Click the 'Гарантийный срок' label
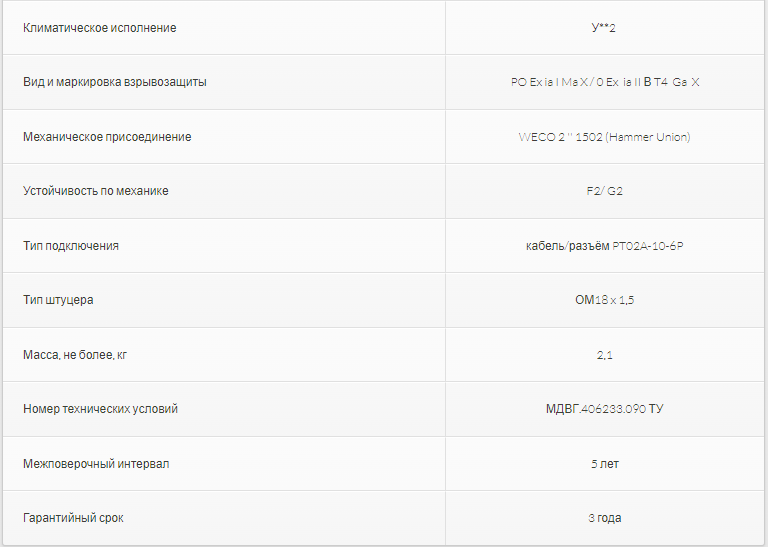The image size is (768, 547). point(73,518)
